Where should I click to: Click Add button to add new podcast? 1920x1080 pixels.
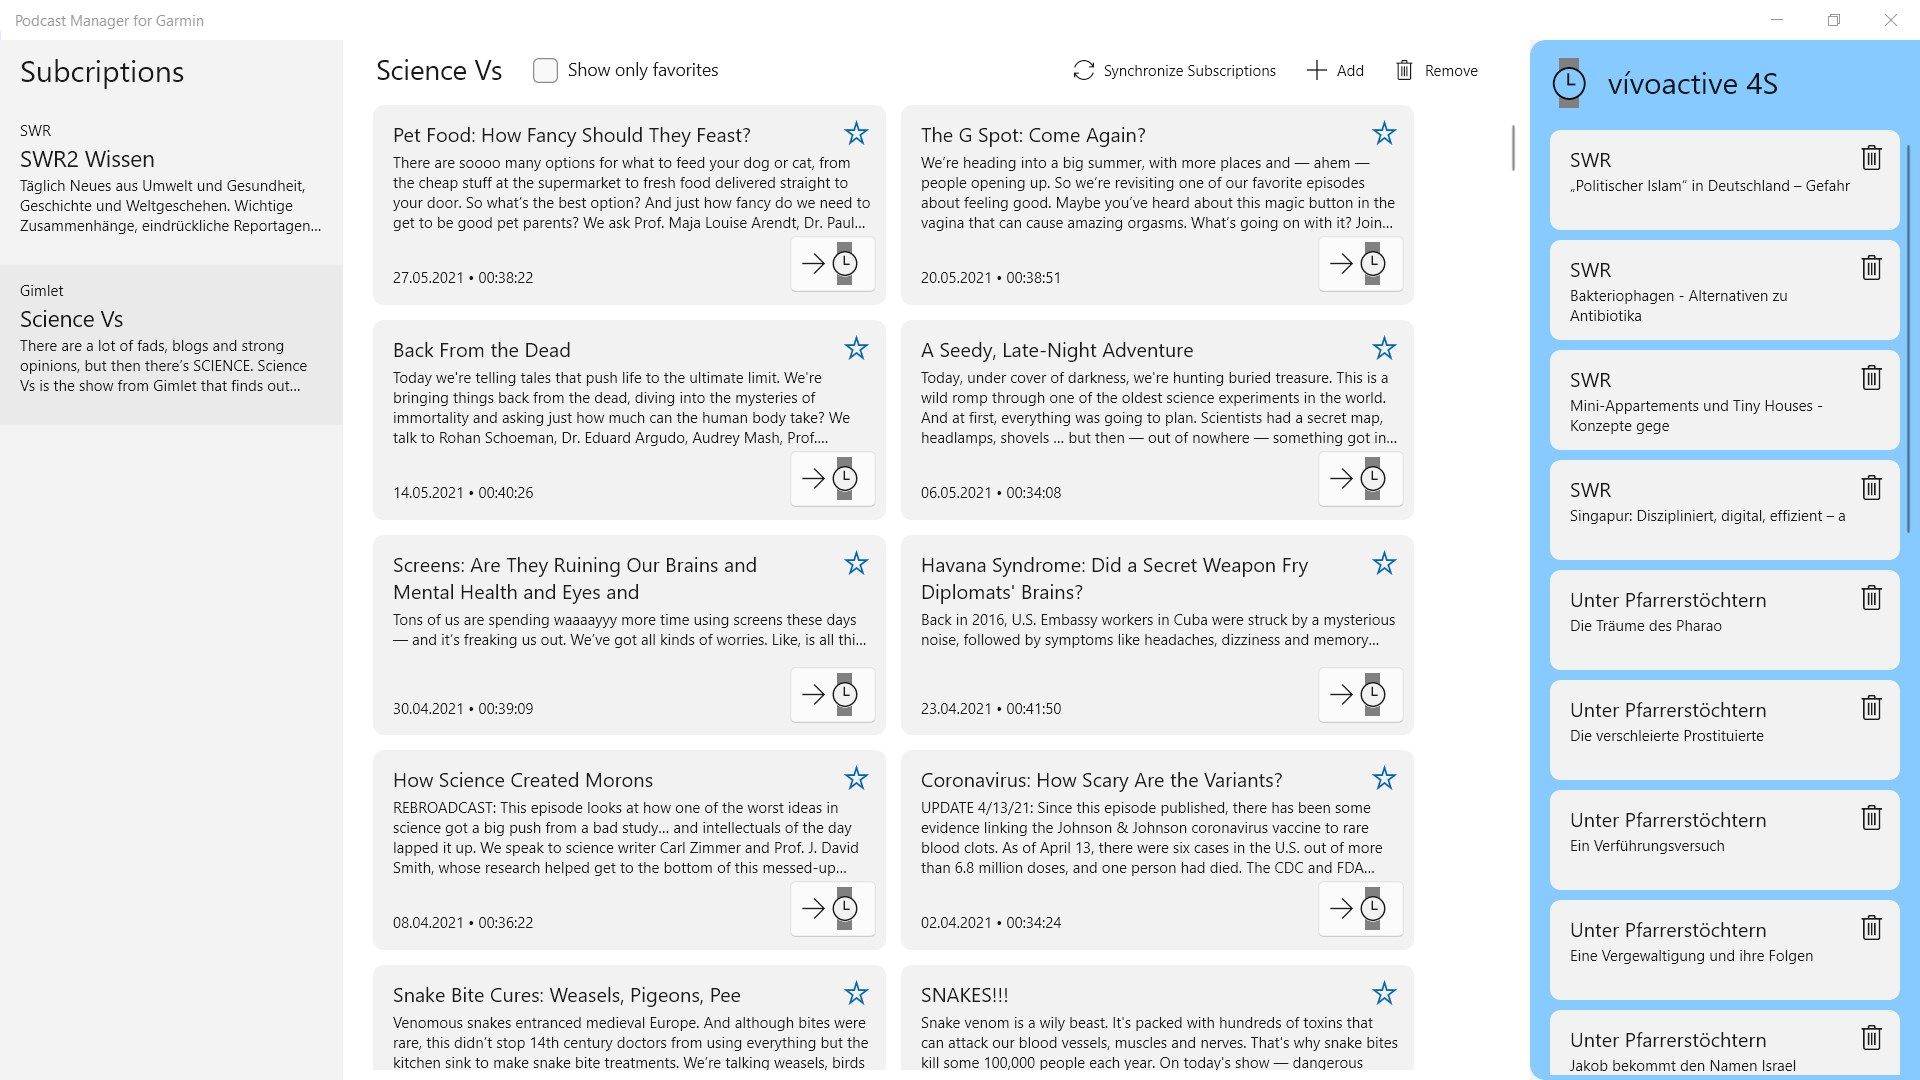[x=1335, y=70]
